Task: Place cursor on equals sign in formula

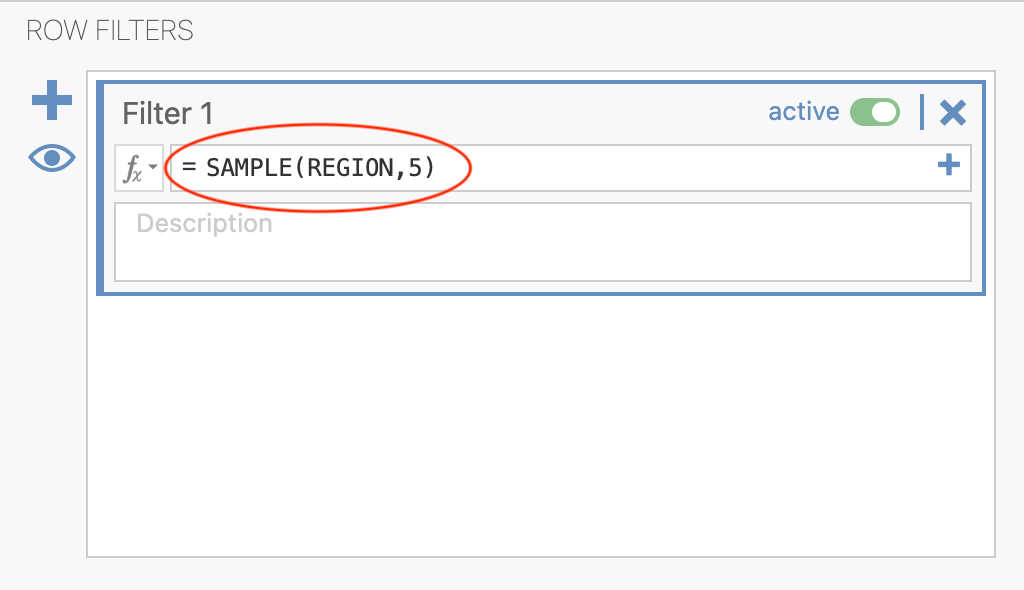Action: point(189,168)
